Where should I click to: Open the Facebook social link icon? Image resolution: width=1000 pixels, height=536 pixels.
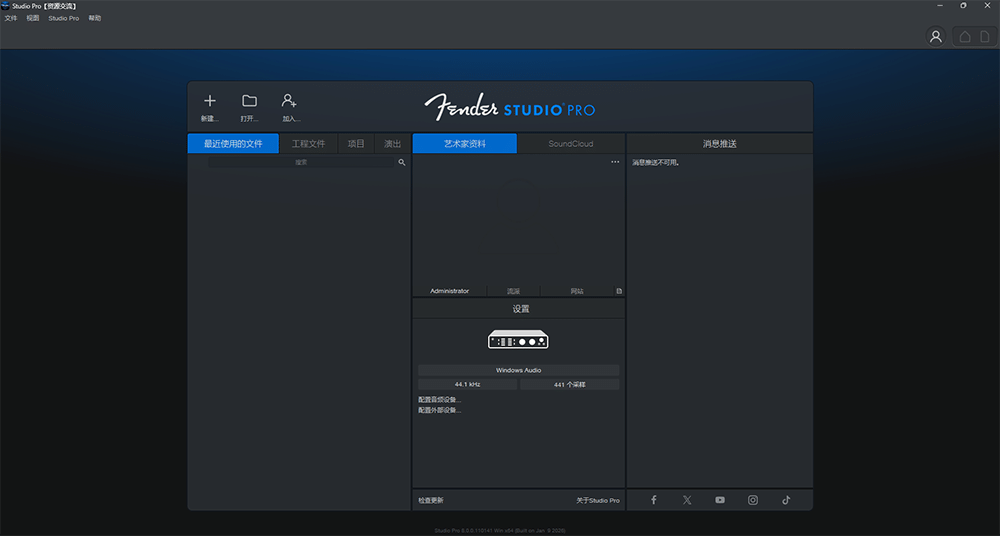(654, 500)
